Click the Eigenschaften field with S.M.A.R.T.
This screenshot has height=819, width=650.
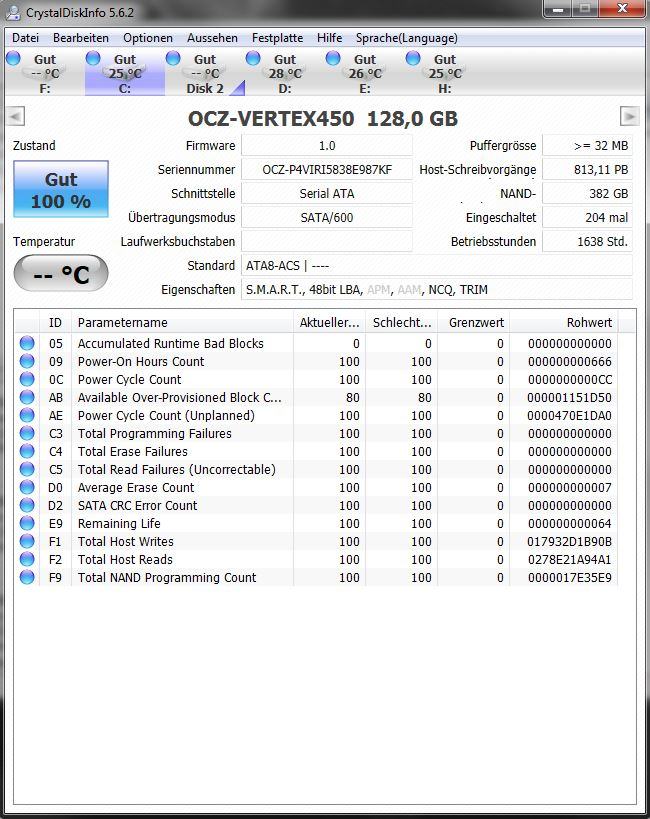(437, 290)
